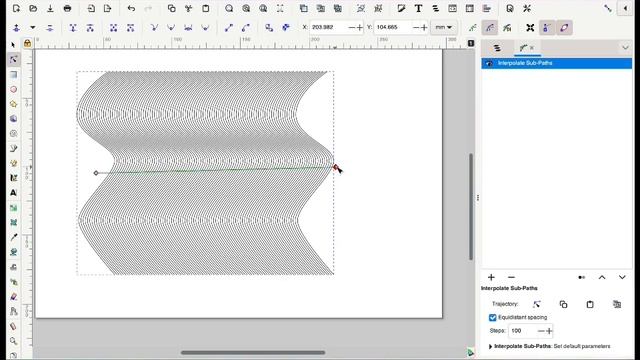Paste from clipboard
Screen dimensions: 640x360
206,8
